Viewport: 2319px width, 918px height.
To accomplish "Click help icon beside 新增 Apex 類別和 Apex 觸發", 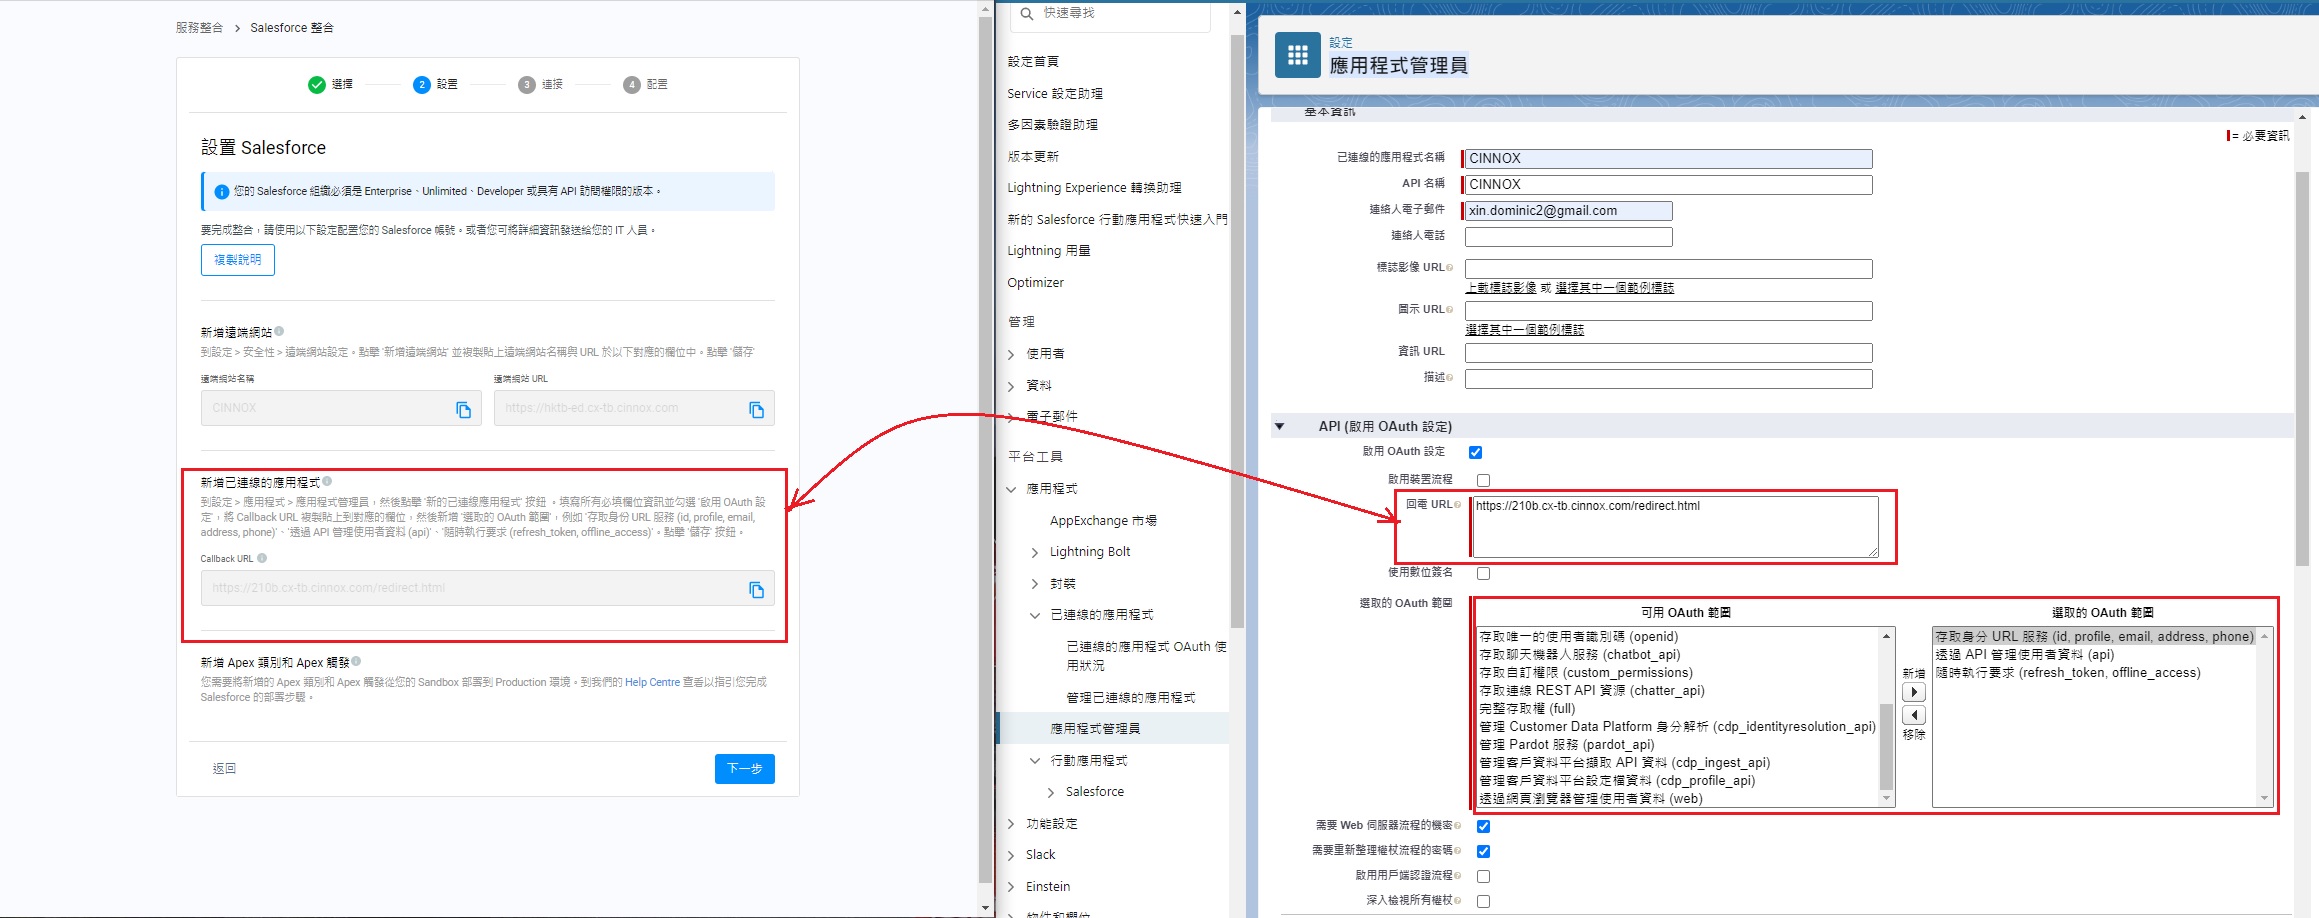I will (x=356, y=661).
